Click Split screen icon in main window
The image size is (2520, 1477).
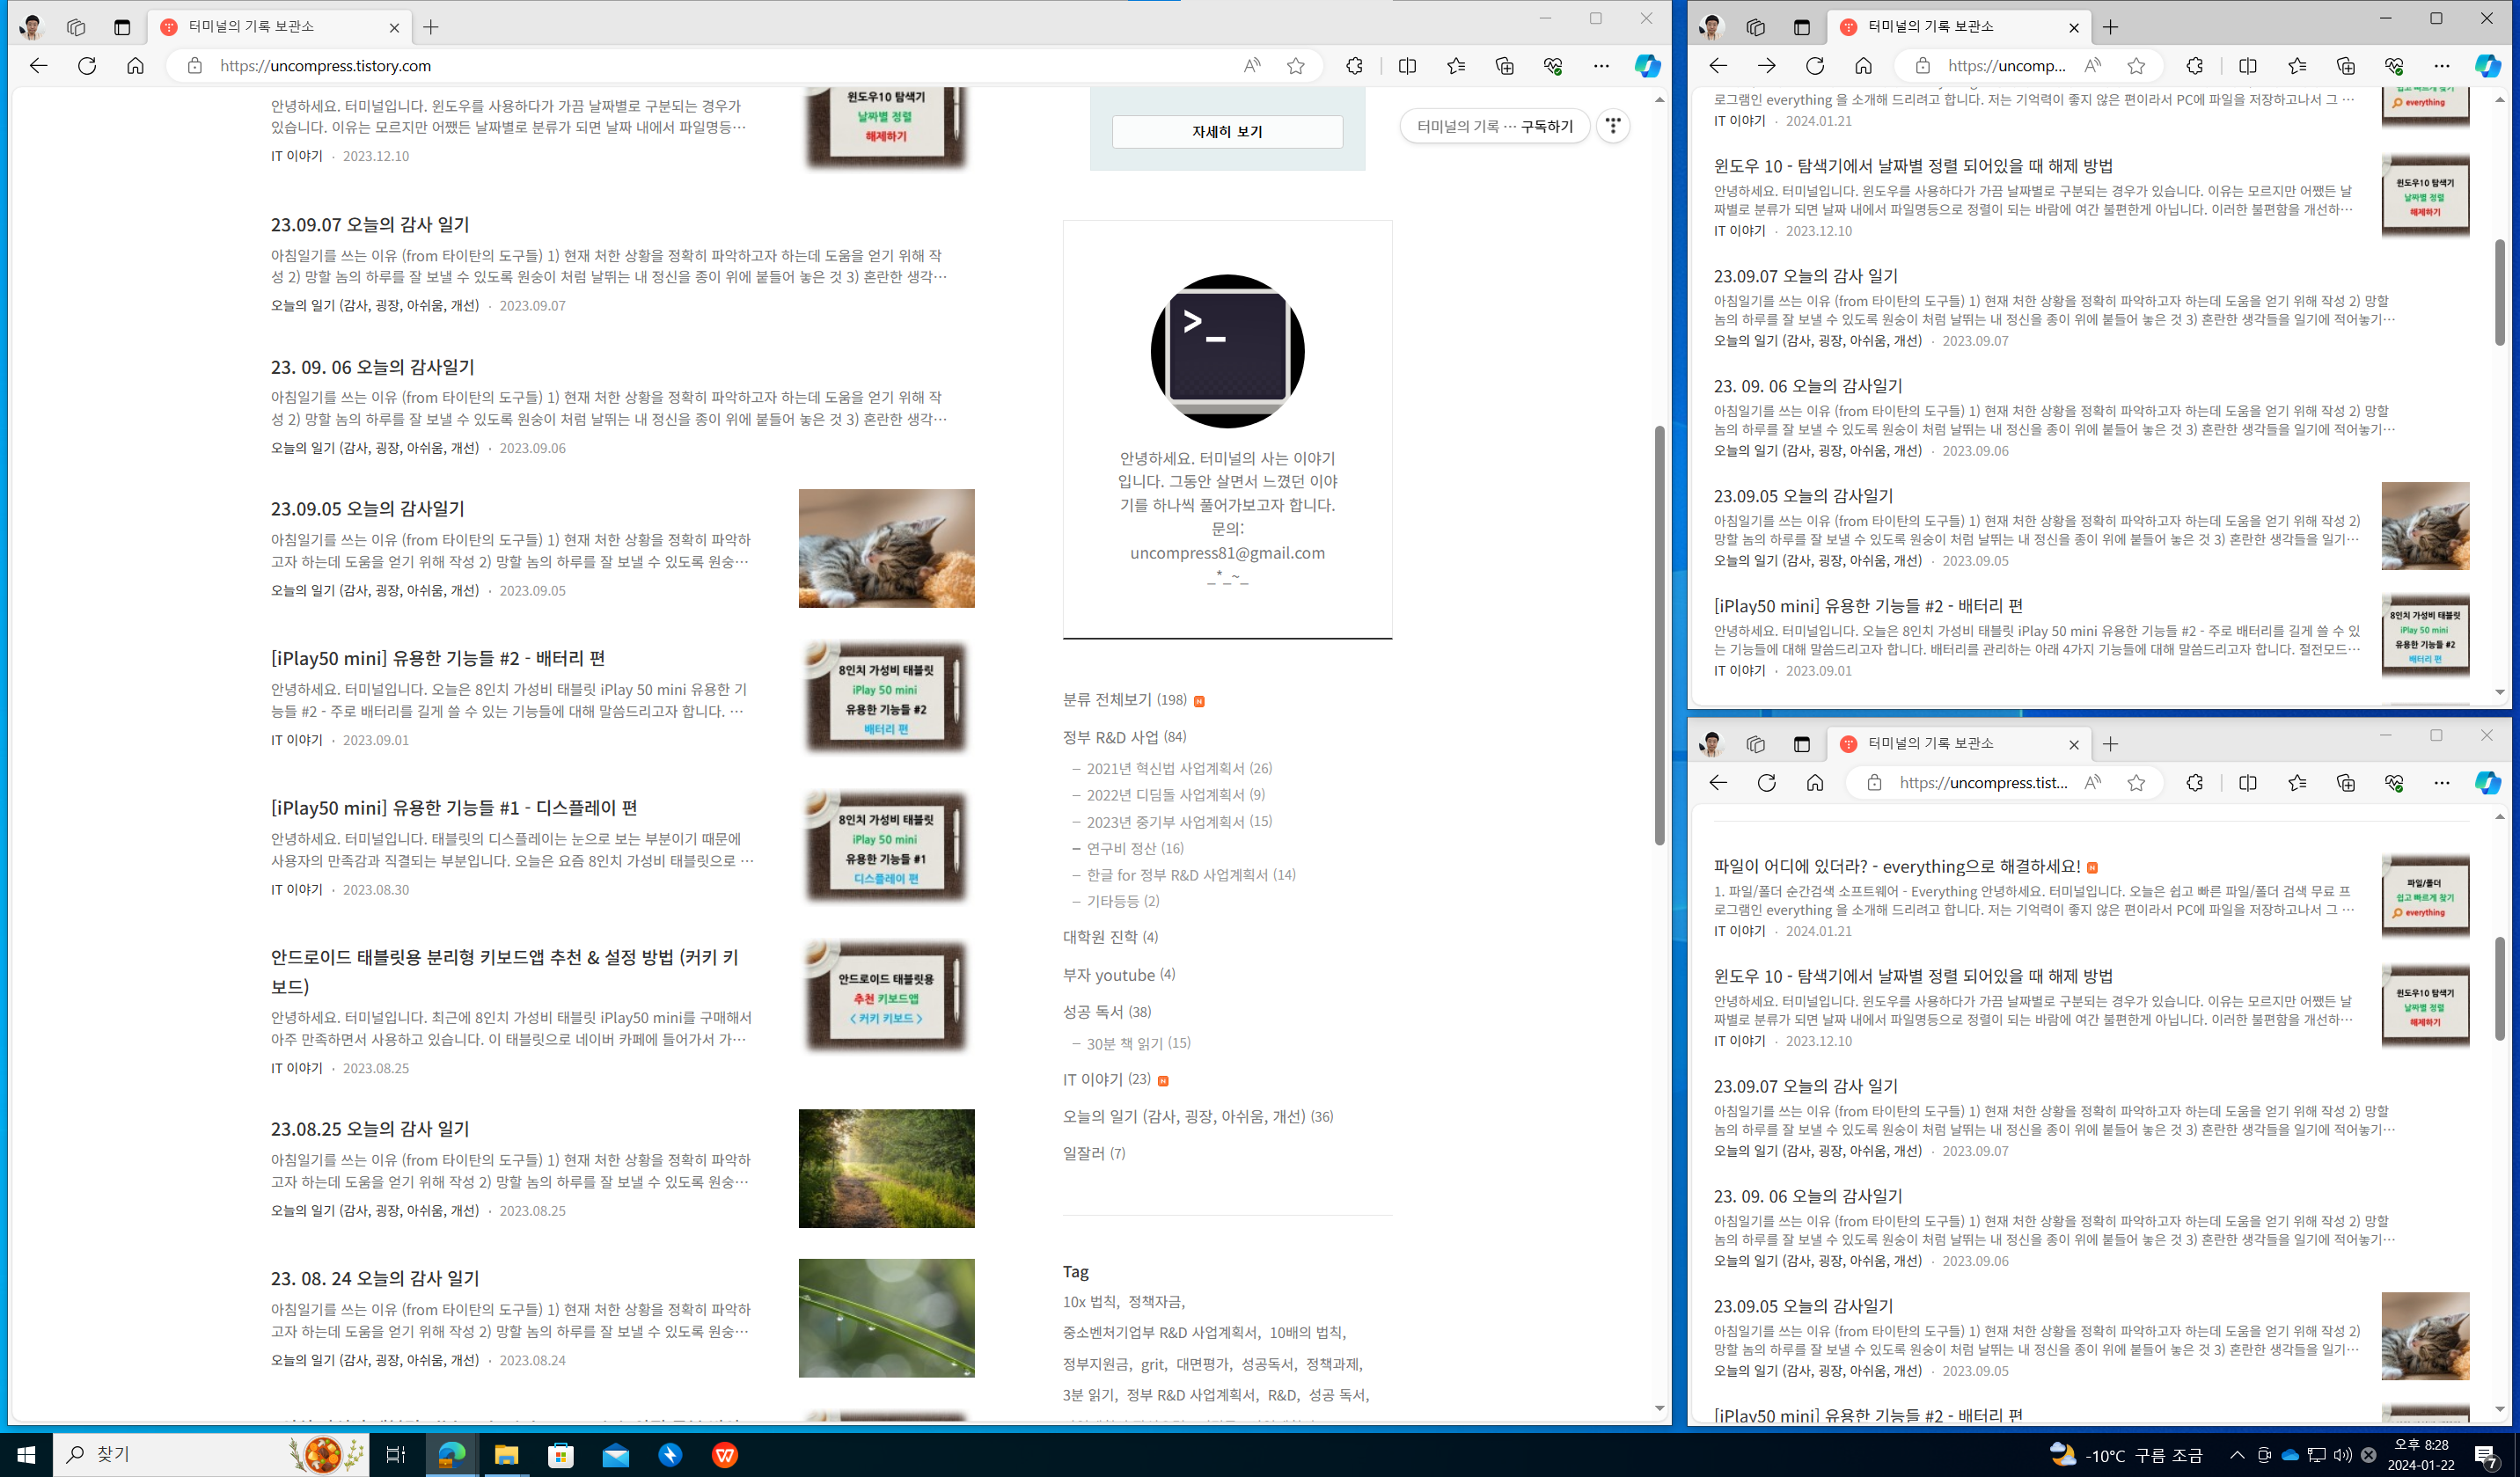coord(1407,66)
